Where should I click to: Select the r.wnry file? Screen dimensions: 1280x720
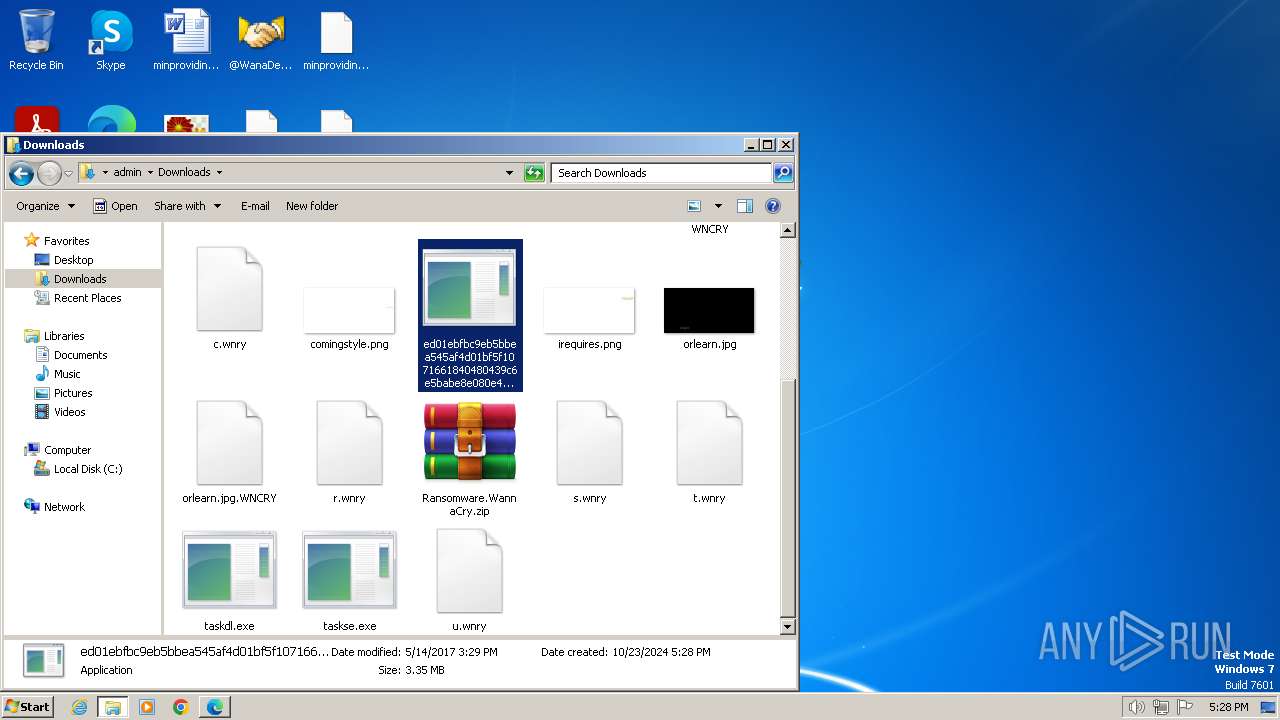click(x=349, y=452)
